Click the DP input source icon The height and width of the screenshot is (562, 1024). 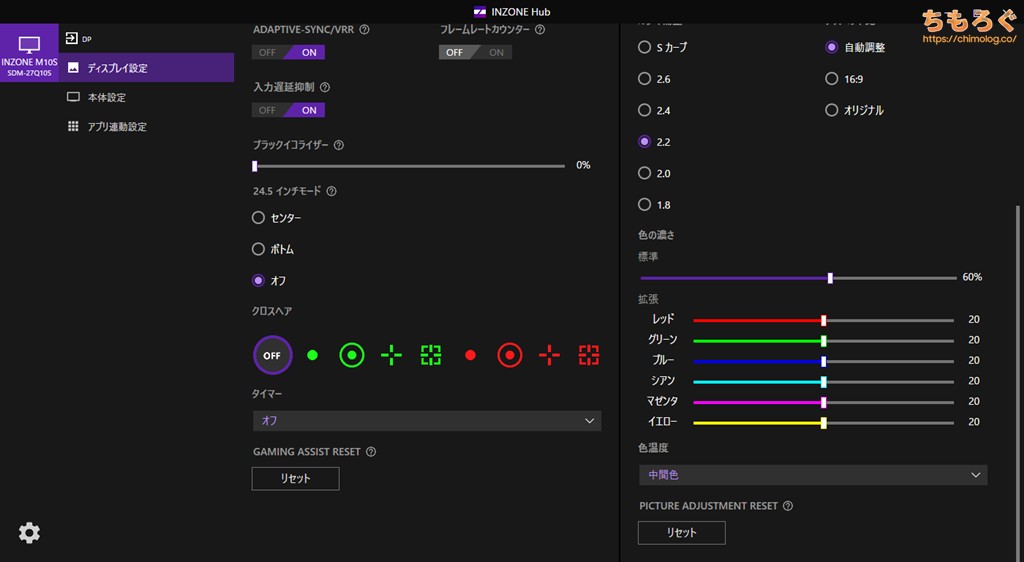(x=72, y=39)
